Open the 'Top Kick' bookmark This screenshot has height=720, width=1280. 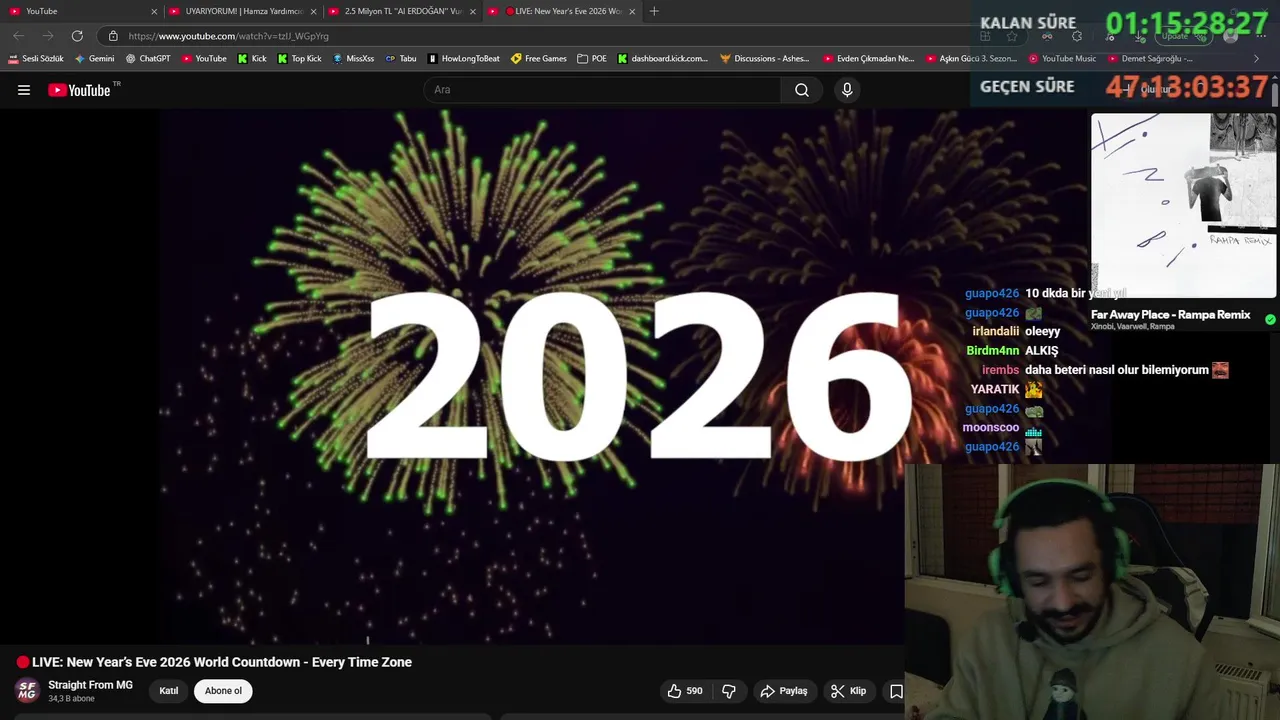(299, 59)
